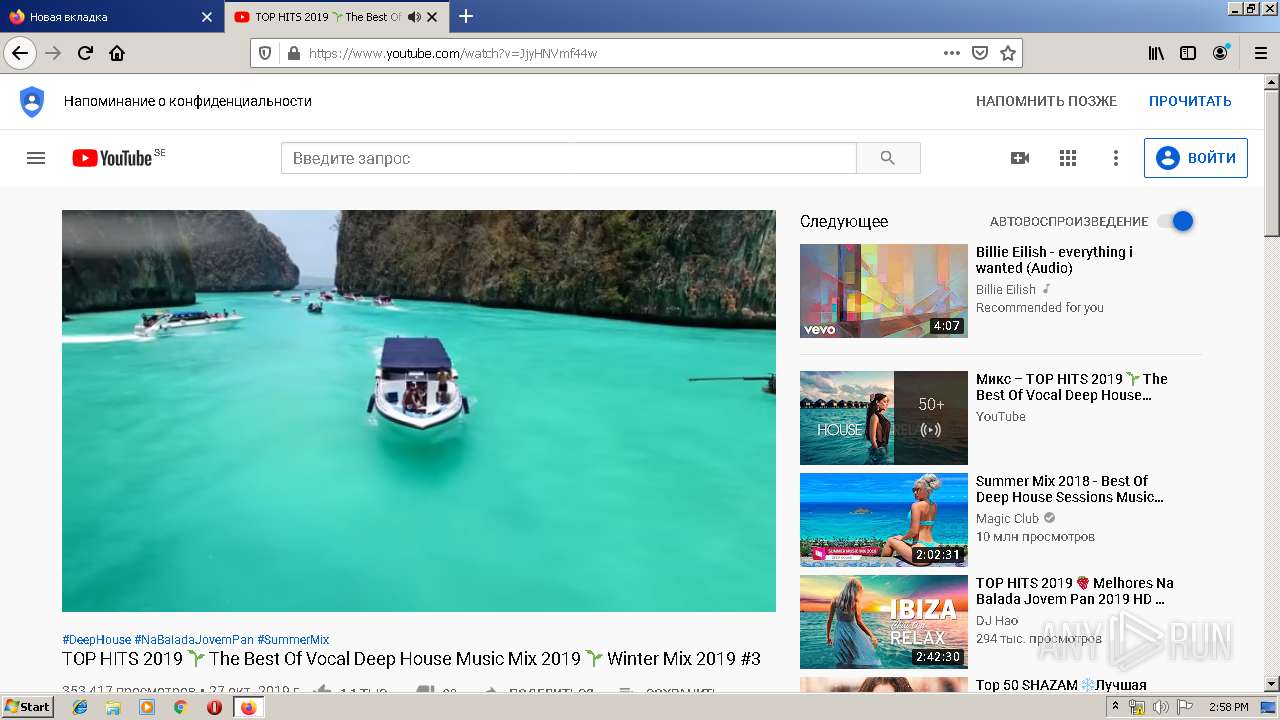The width and height of the screenshot is (1280, 720).
Task: Open Billie Eilish everything i wanted thumbnail
Action: tap(884, 291)
